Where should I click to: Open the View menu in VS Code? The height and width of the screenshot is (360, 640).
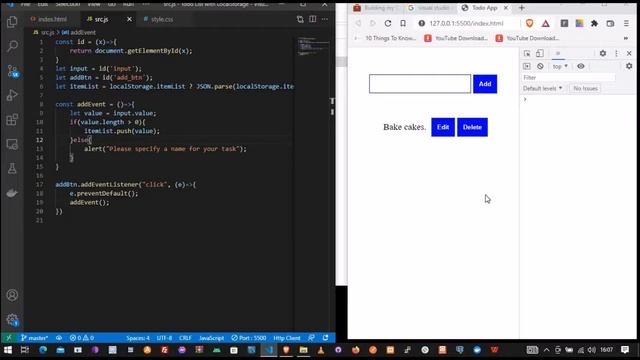94,4
